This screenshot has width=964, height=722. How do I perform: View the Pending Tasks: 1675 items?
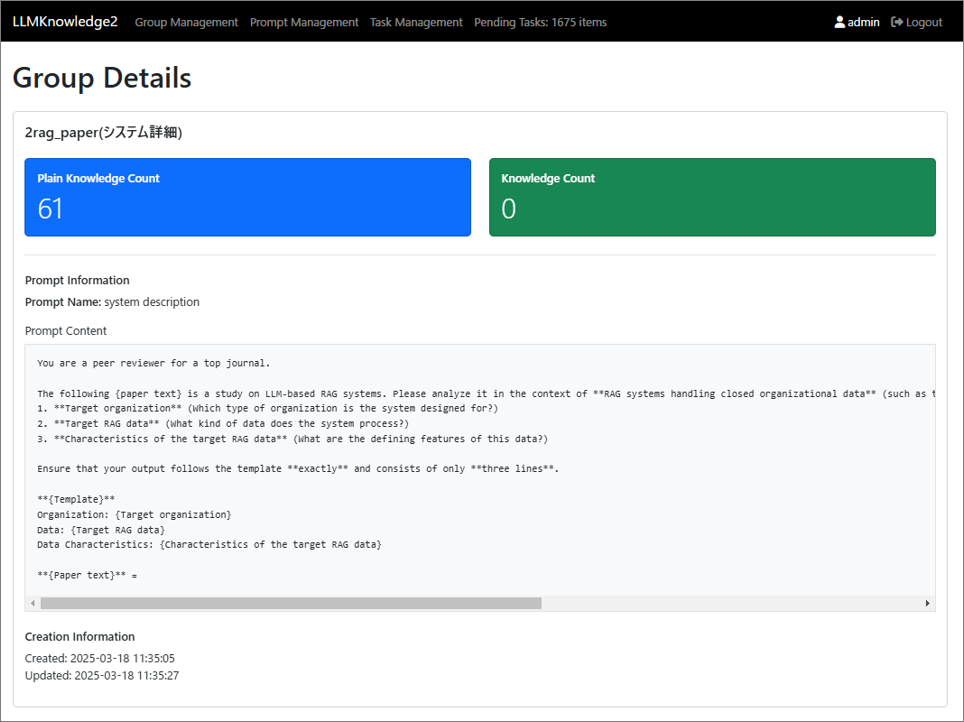point(540,22)
